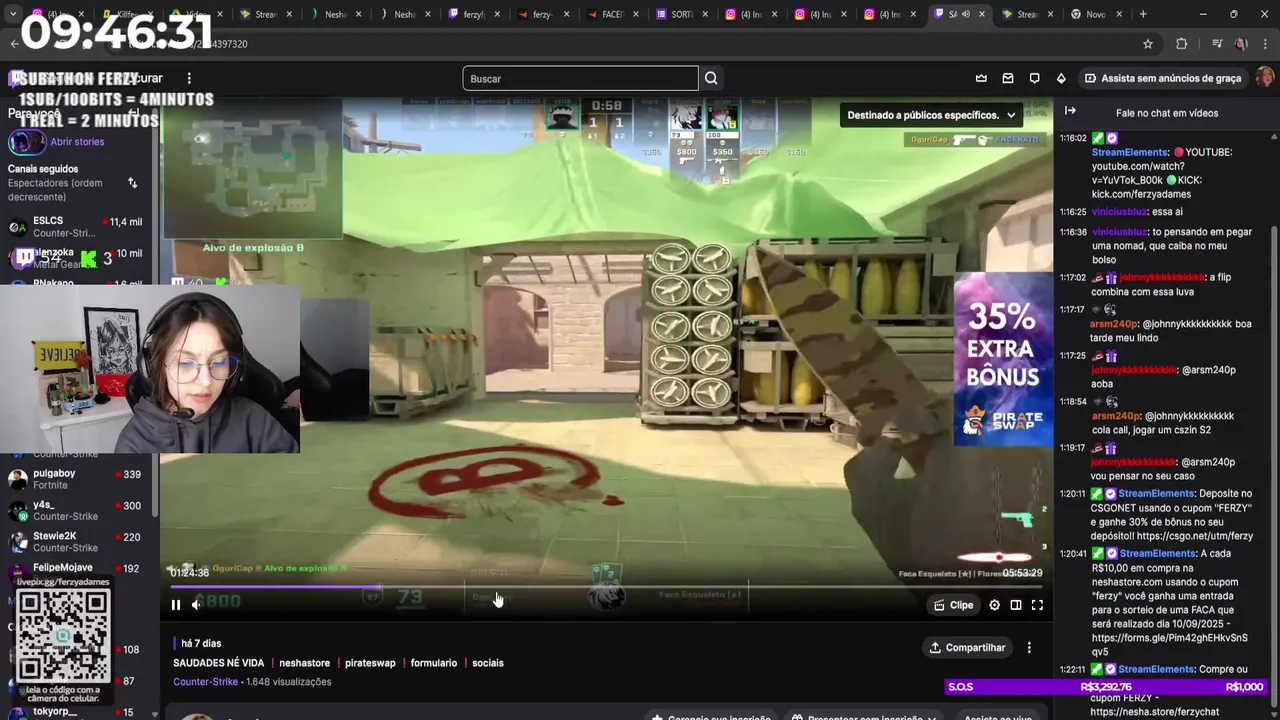Click the 35% Extra Bônus PirateSwap banner
Image resolution: width=1280 pixels, height=720 pixels.
click(1003, 360)
